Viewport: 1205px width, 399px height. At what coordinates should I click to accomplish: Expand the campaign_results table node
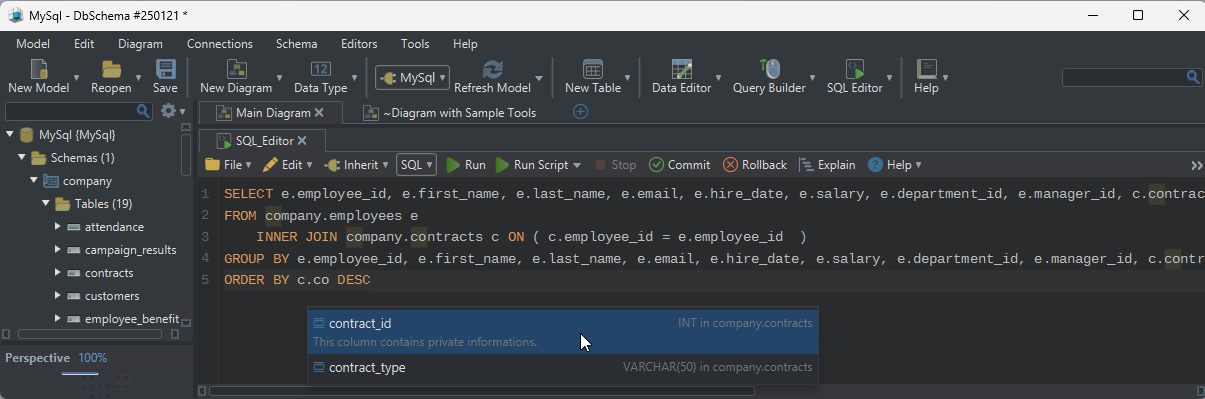(x=57, y=250)
